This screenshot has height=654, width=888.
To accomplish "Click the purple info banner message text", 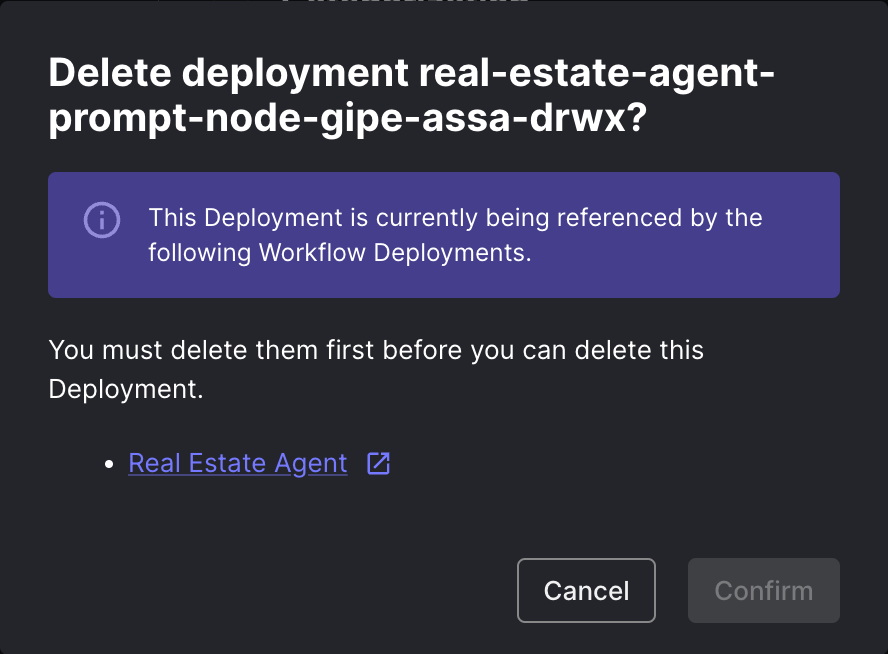I will coord(455,235).
